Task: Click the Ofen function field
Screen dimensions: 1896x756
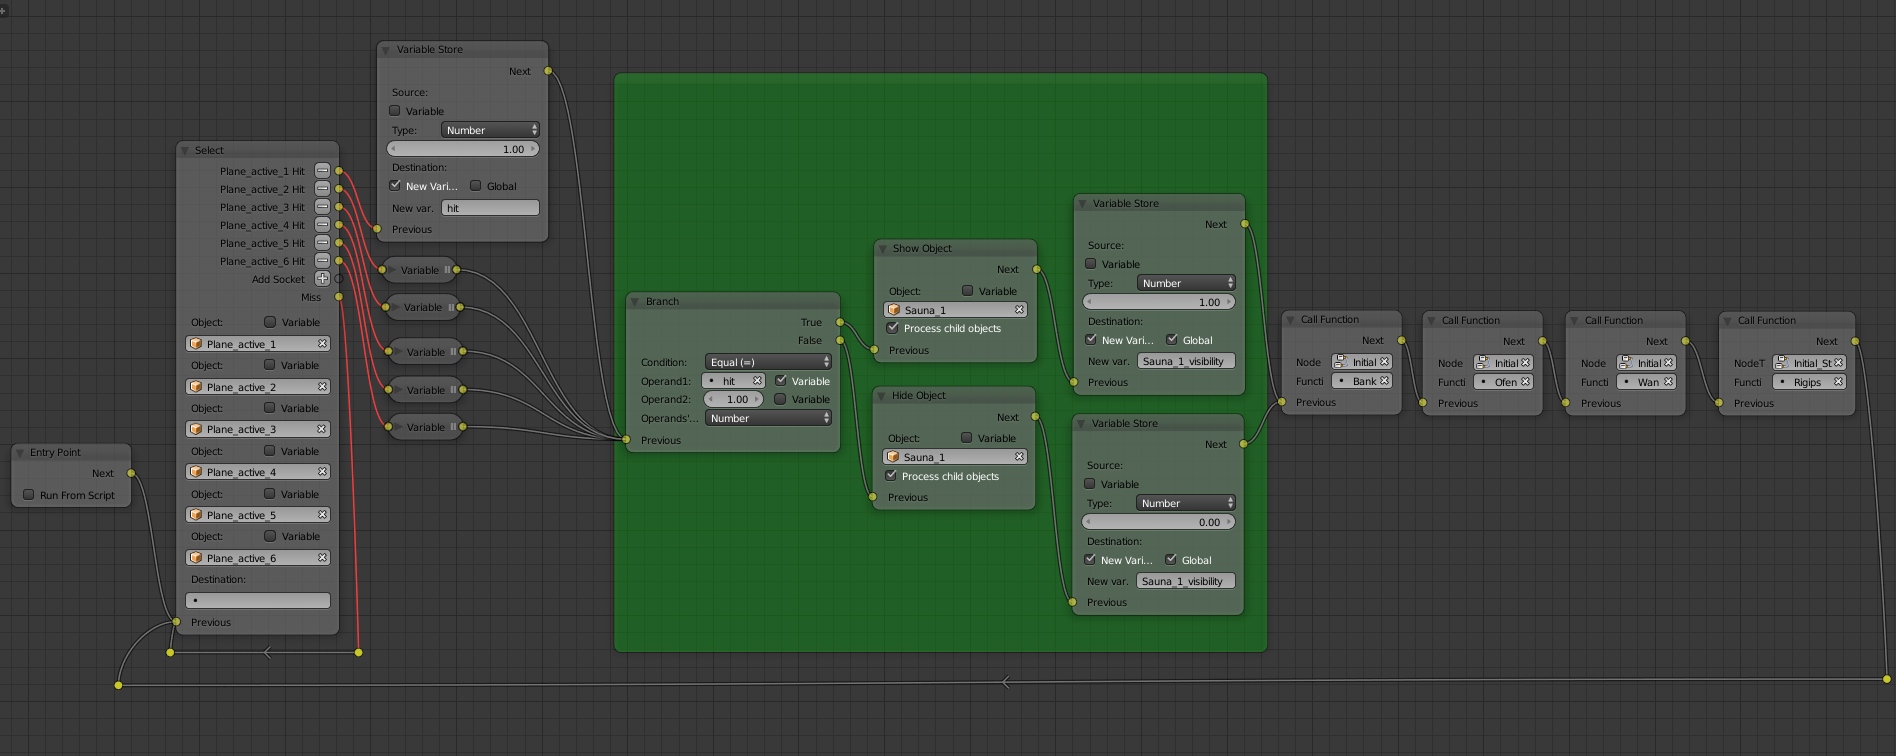Action: click(x=1502, y=382)
